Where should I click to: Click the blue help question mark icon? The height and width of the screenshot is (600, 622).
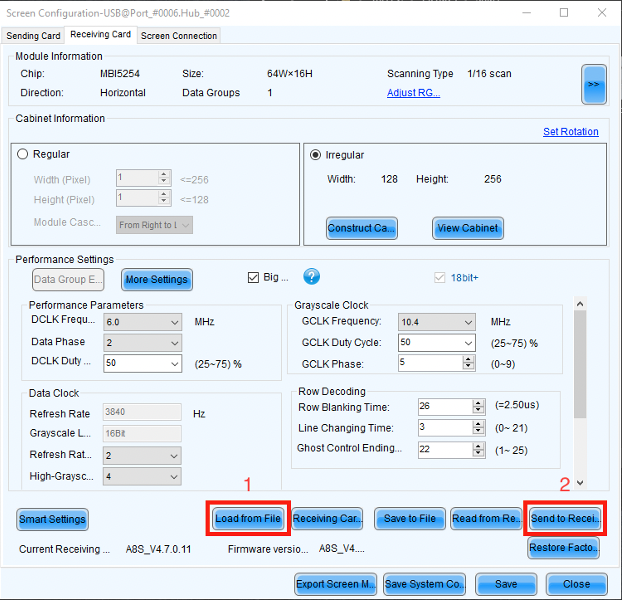click(311, 277)
